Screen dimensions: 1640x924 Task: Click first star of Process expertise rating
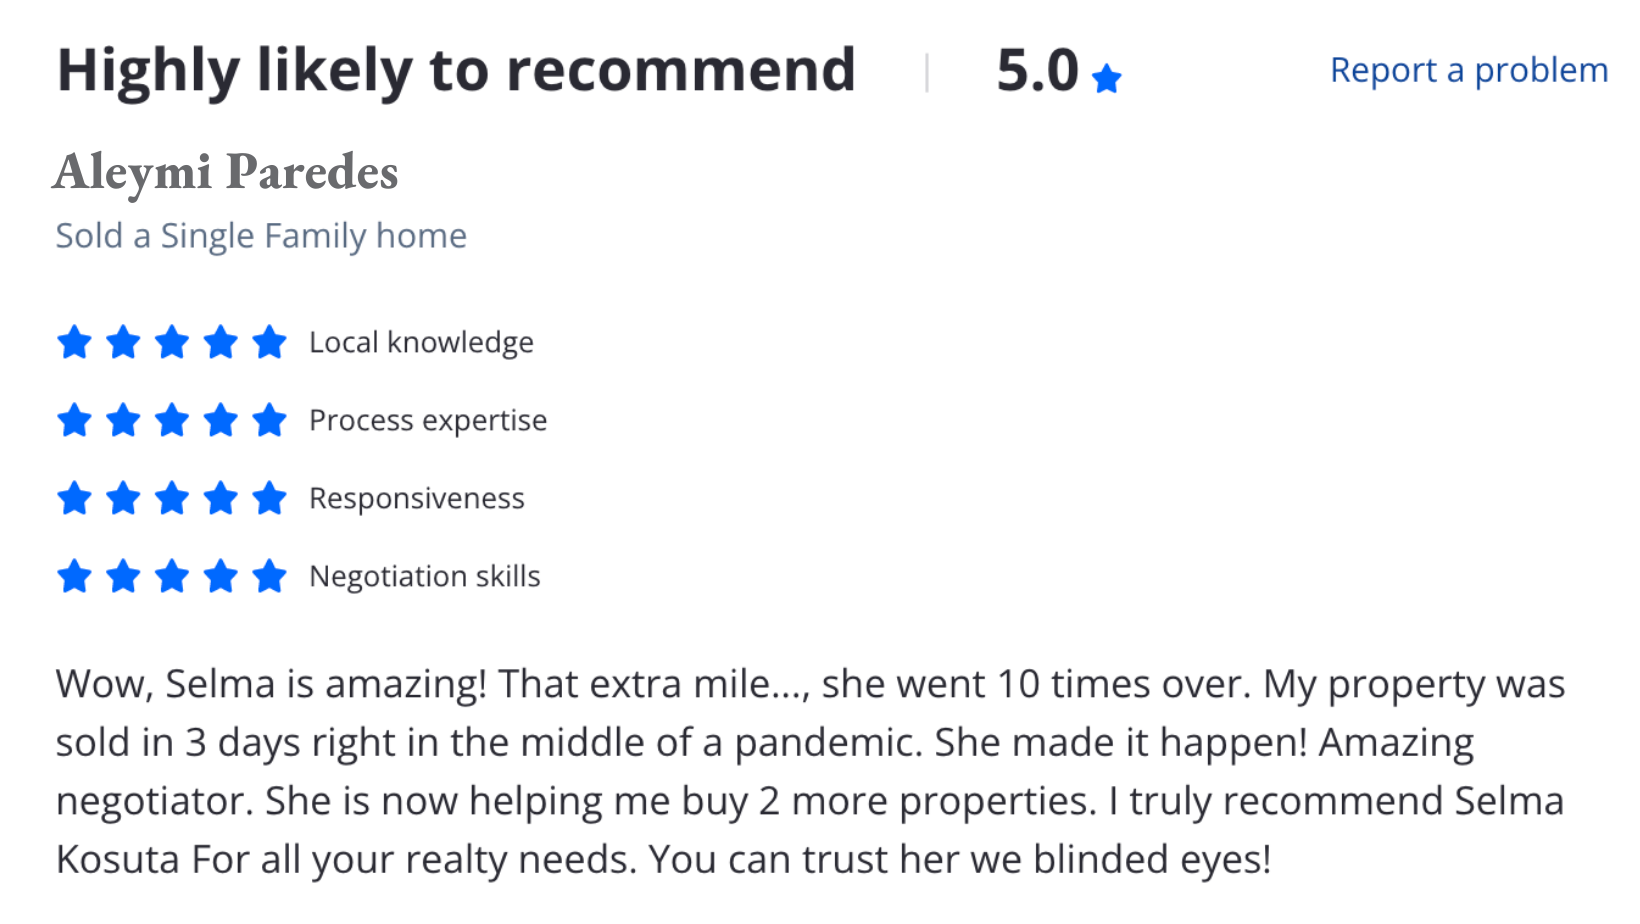(74, 420)
